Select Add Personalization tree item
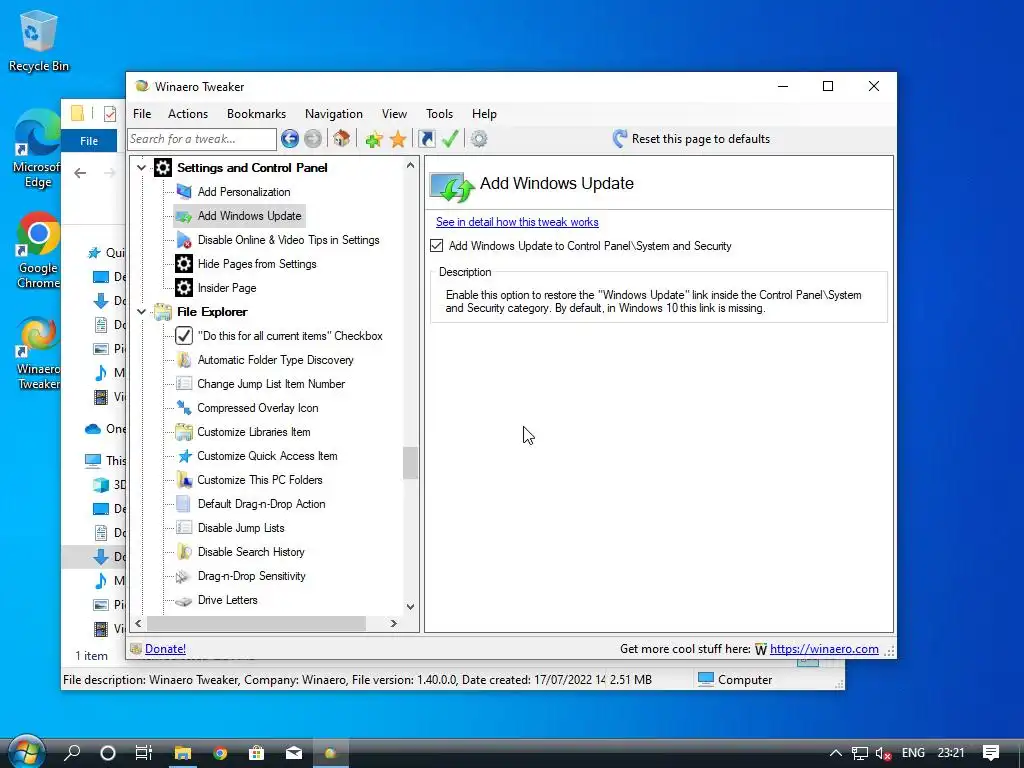 point(244,192)
